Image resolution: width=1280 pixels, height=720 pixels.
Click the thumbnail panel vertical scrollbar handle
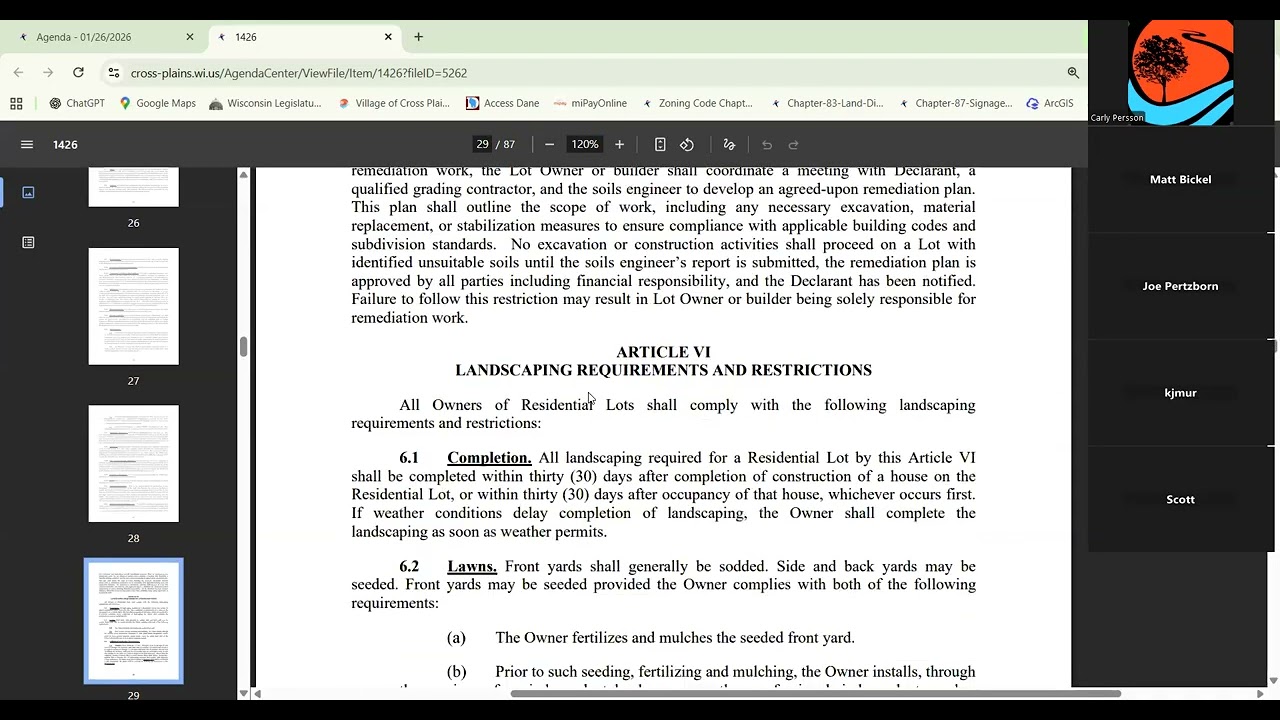pyautogui.click(x=243, y=347)
